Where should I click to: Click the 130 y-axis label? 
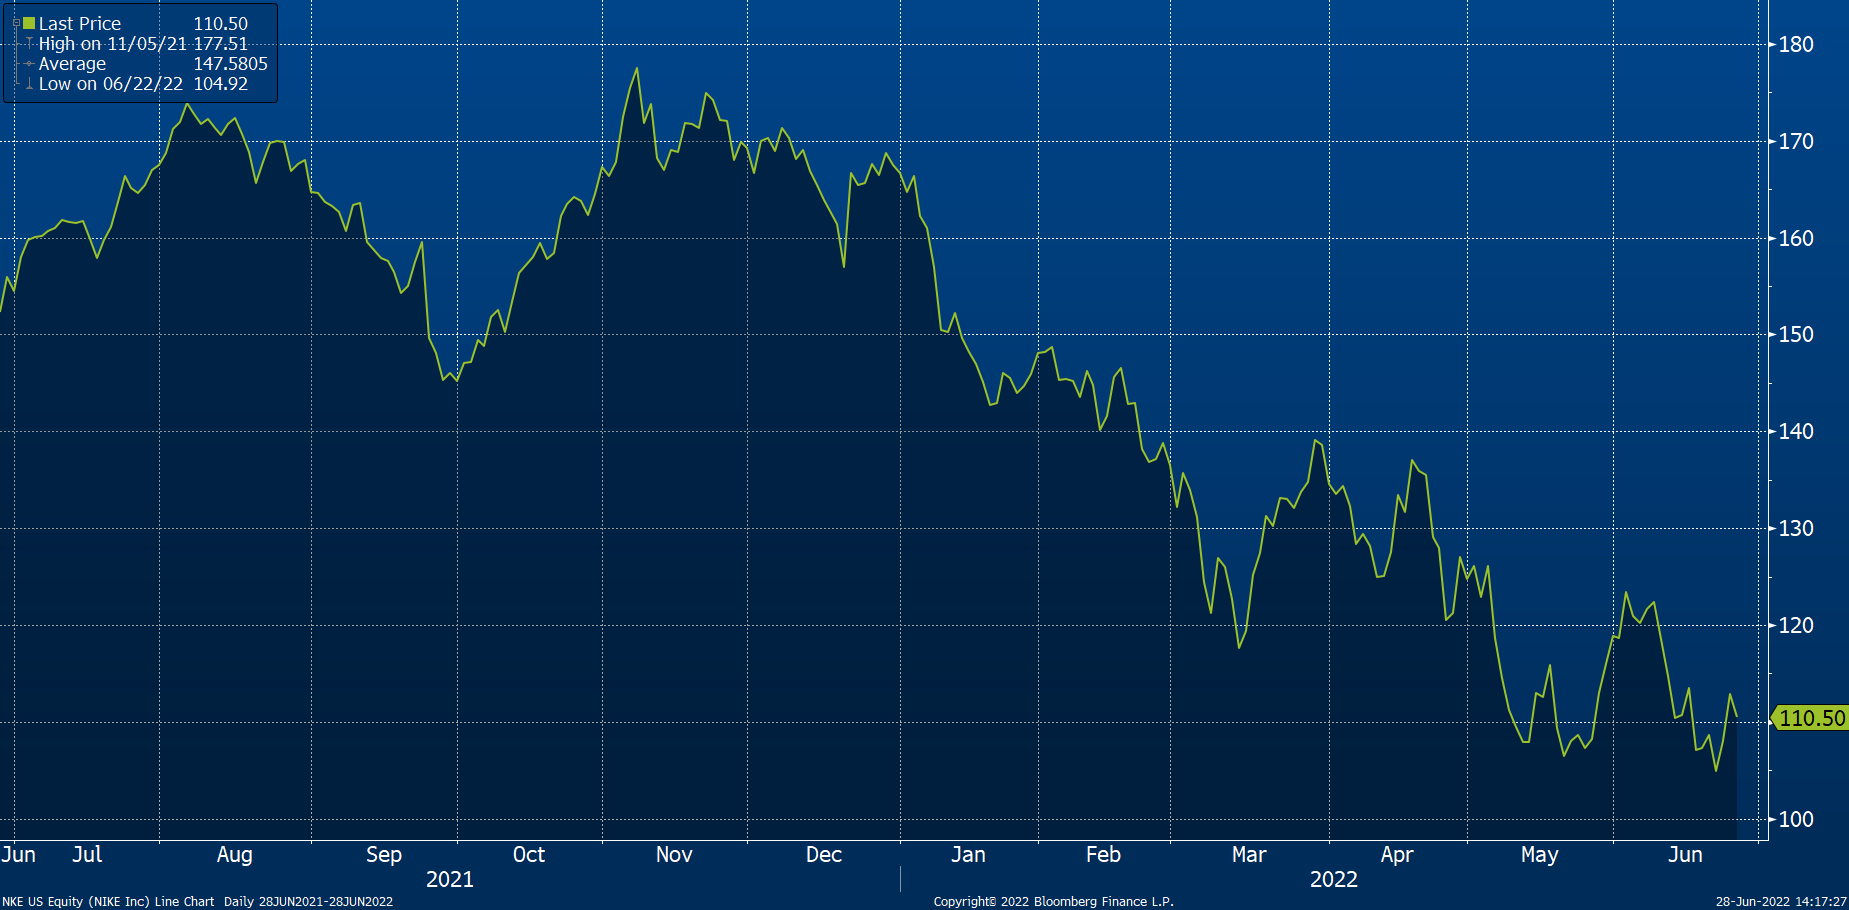click(1796, 528)
